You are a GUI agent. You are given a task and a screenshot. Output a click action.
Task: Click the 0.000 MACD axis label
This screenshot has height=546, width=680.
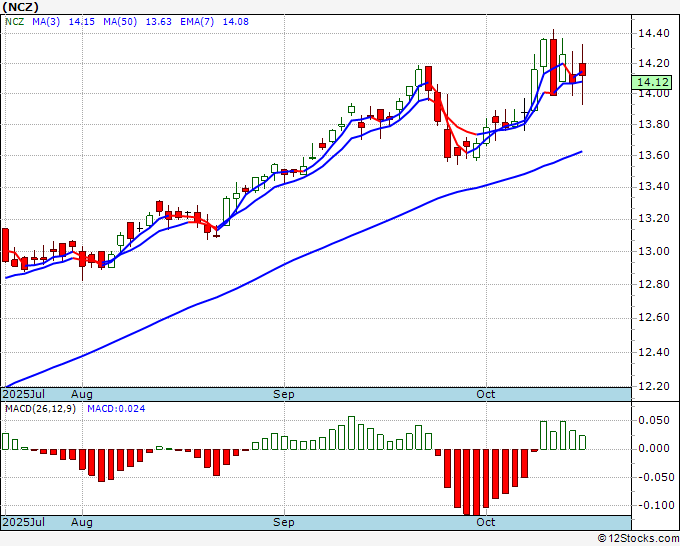click(654, 448)
